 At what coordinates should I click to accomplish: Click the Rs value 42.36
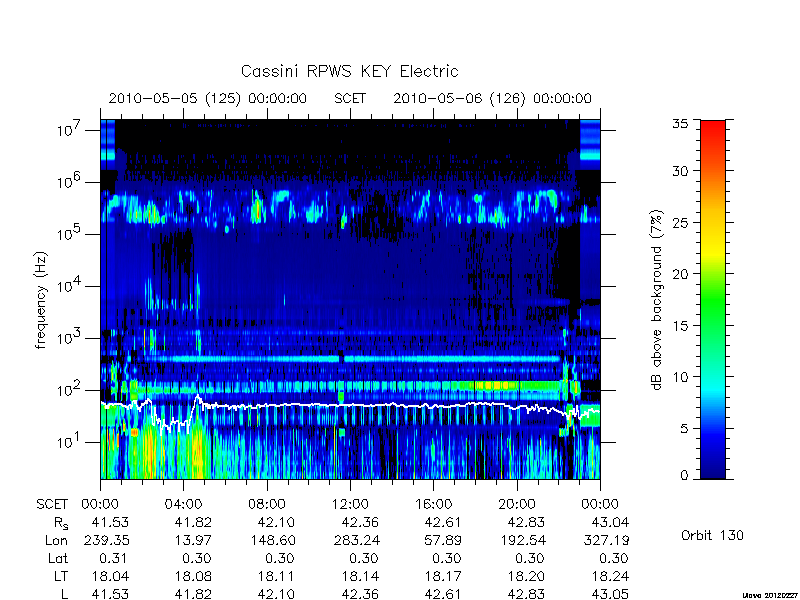[x=360, y=523]
